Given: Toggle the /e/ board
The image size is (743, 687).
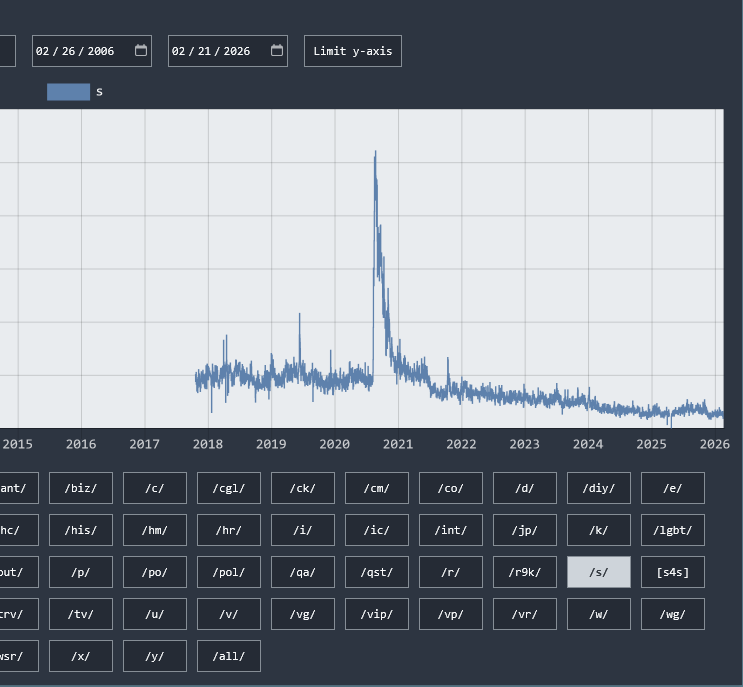Looking at the screenshot, I should point(672,488).
